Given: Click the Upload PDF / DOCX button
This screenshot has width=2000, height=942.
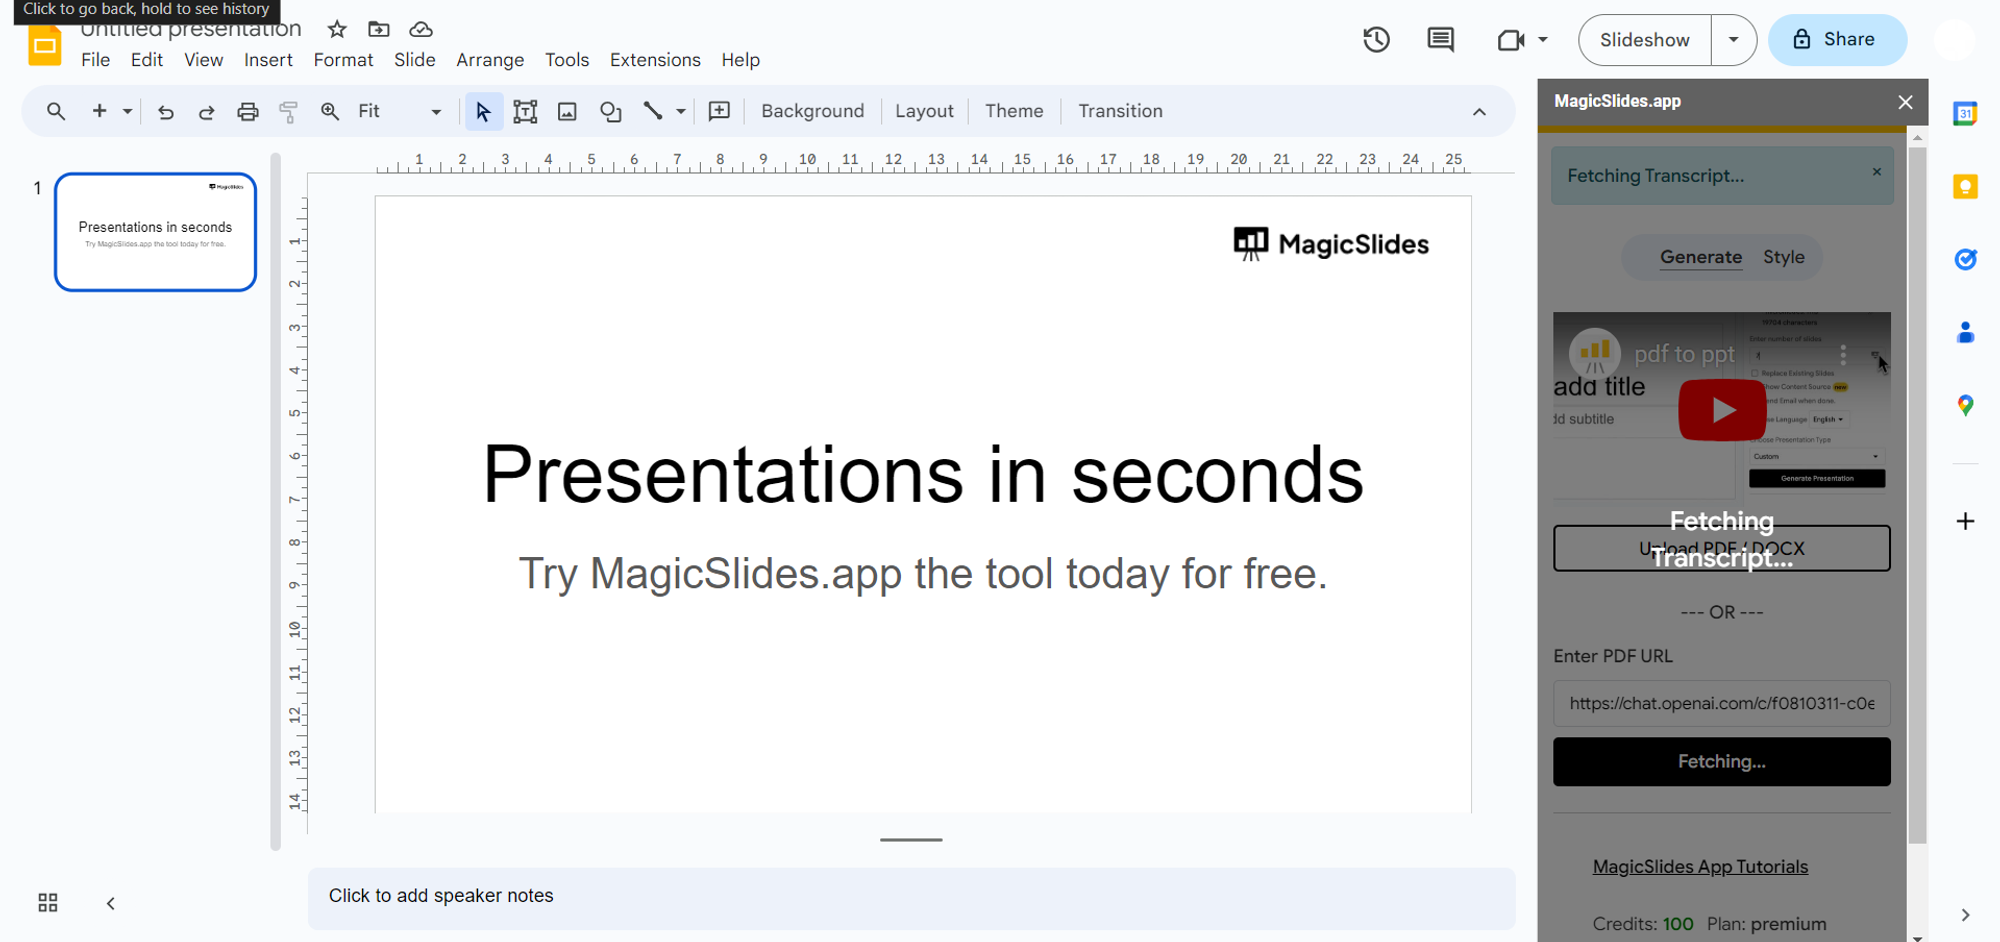Looking at the screenshot, I should tap(1722, 548).
